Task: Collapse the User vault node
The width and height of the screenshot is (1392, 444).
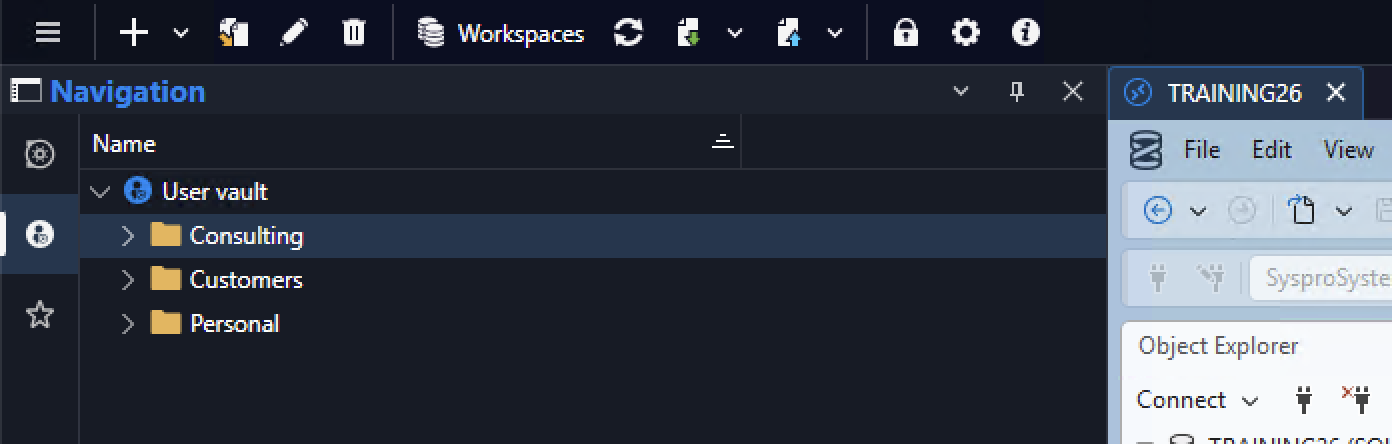Action: tap(100, 191)
